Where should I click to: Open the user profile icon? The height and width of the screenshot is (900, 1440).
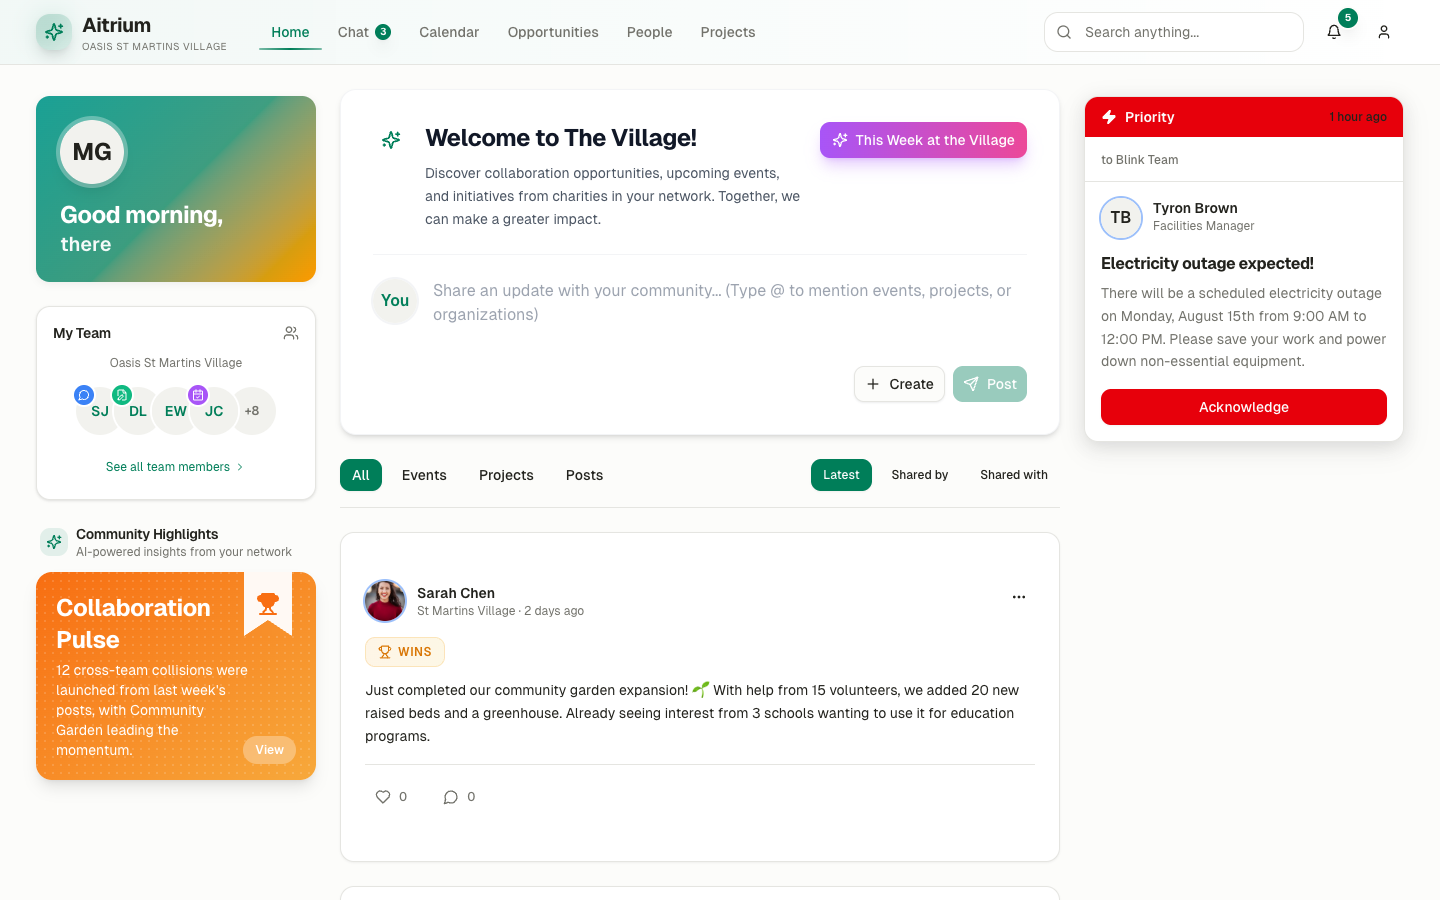[1384, 32]
